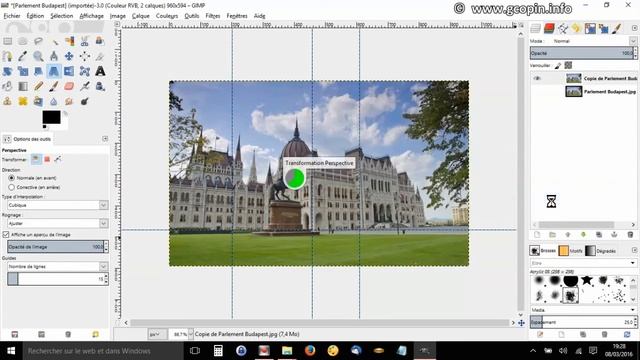
Task: Toggle lock alpha channel icon
Action: (x=568, y=65)
